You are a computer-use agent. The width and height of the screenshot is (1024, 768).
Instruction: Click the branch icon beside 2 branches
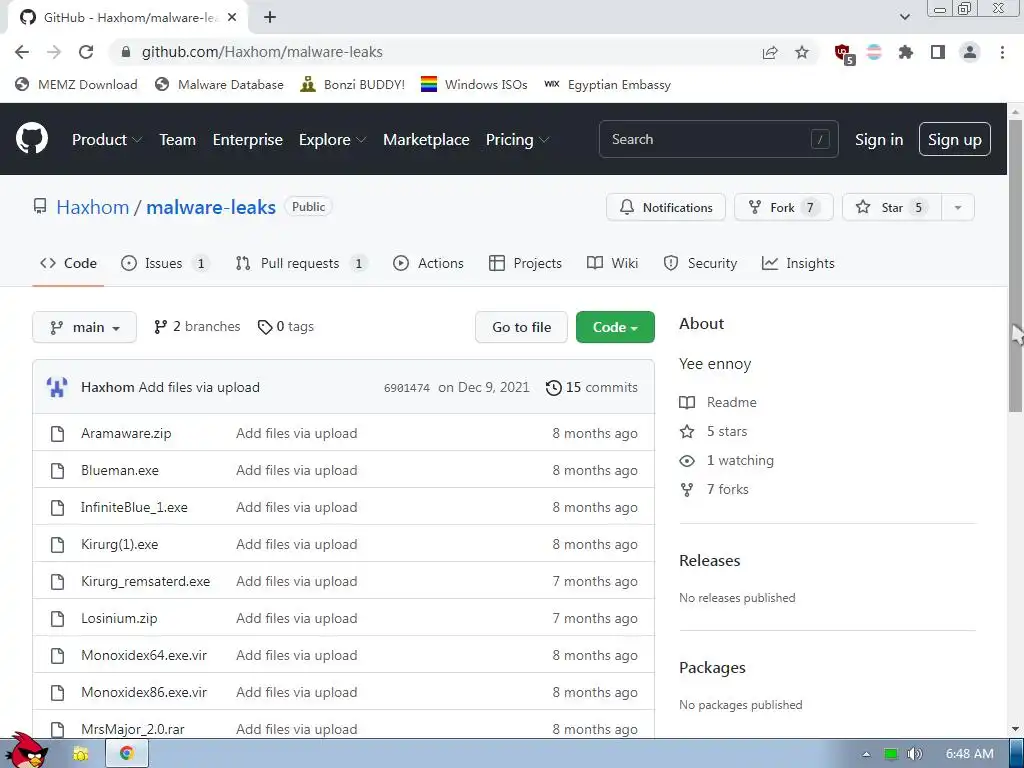click(x=160, y=327)
